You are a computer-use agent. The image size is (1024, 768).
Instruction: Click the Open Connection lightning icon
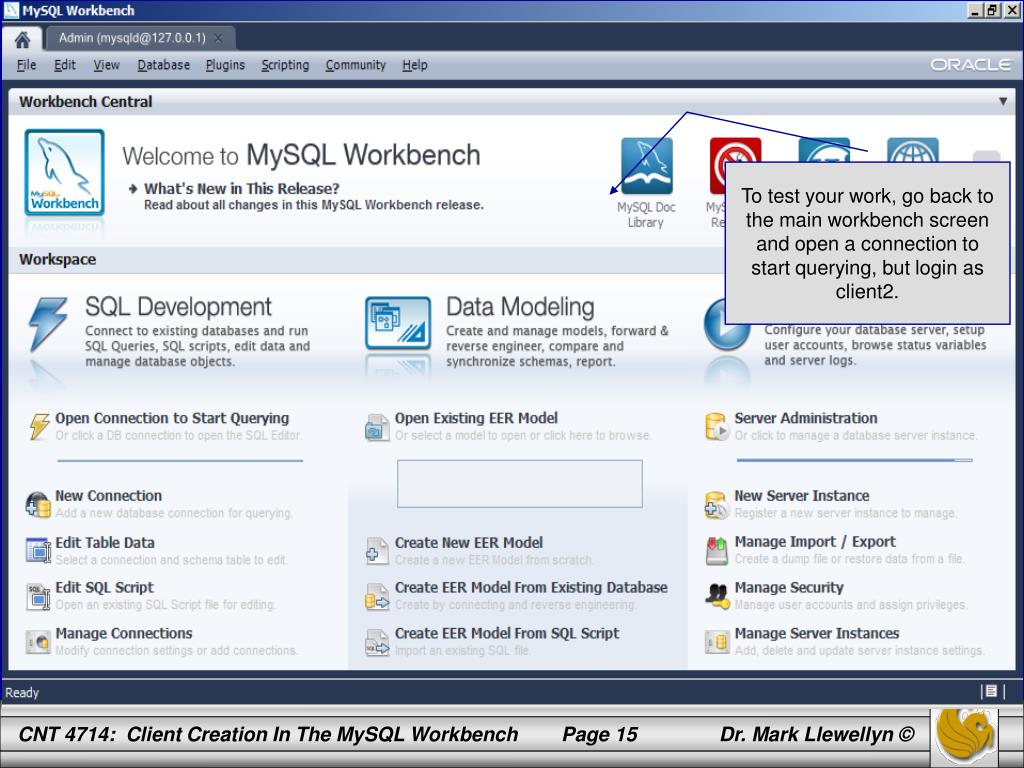pos(39,426)
